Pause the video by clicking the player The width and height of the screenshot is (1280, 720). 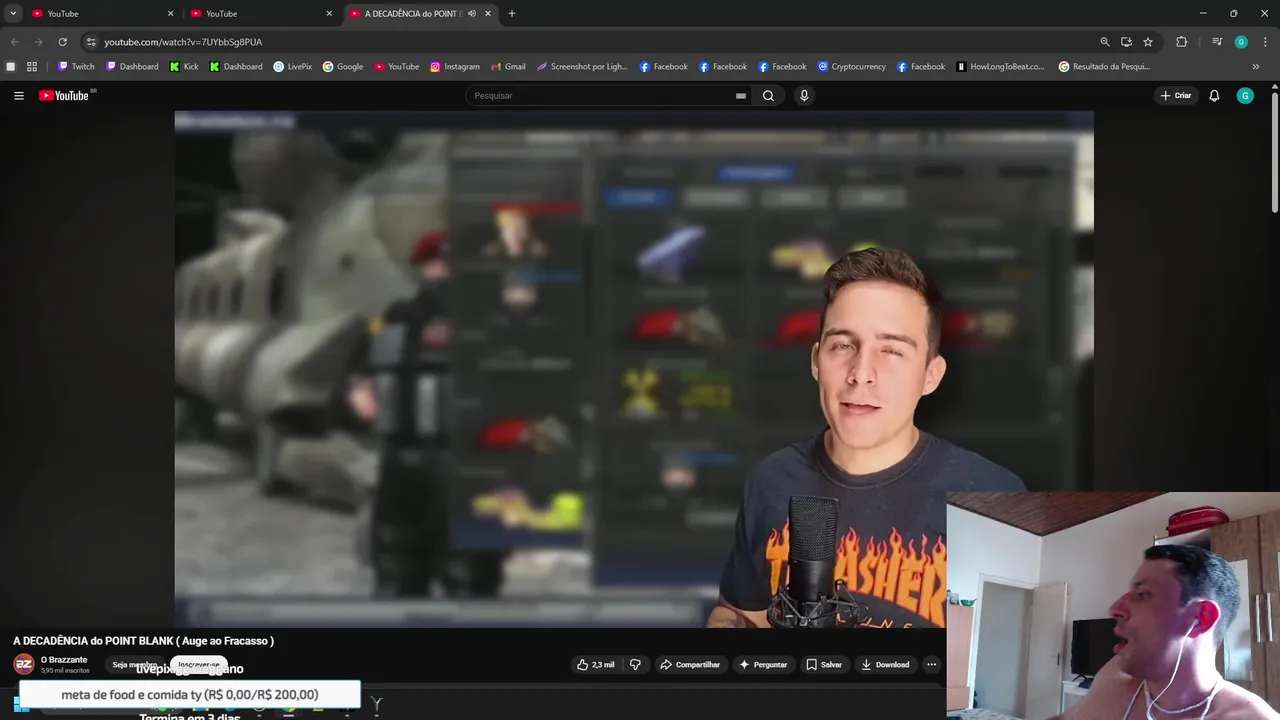click(x=634, y=368)
